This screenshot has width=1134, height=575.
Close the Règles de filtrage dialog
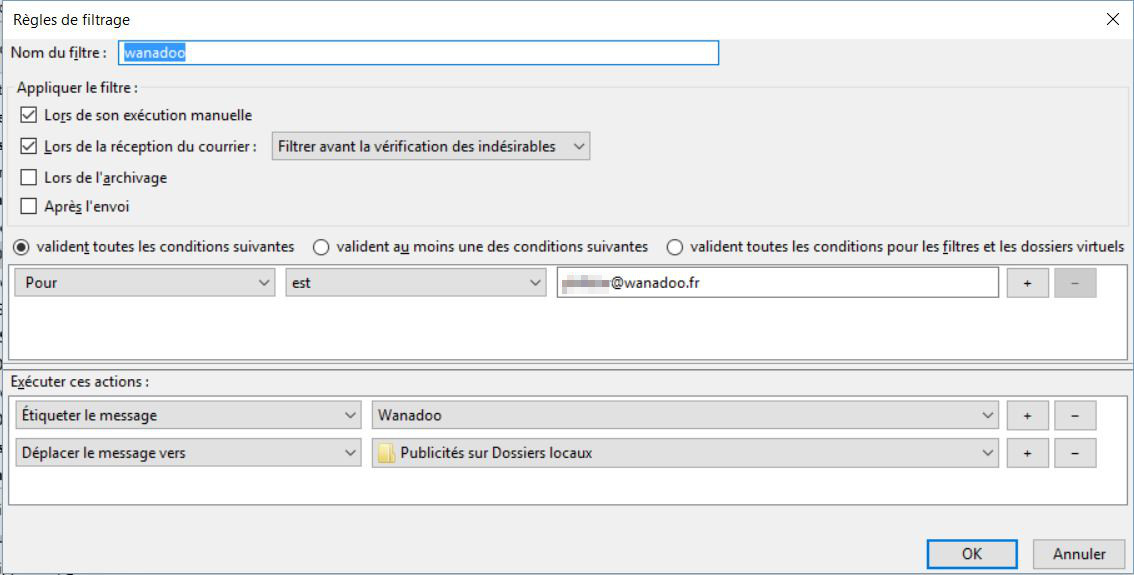[1112, 19]
